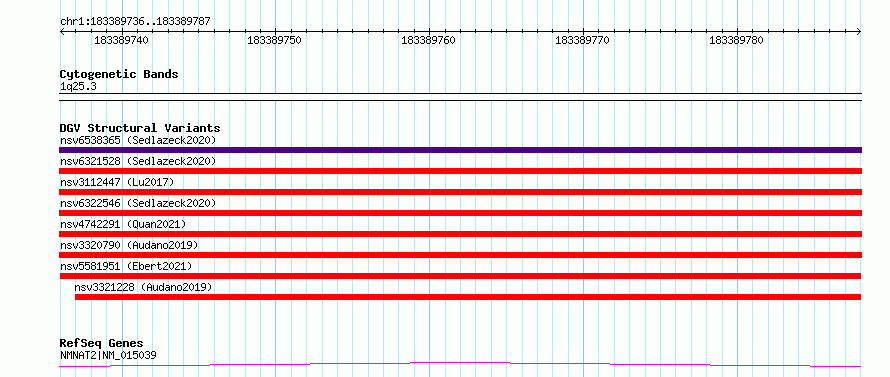The height and width of the screenshot is (377, 890).
Task: Click the magenta NMNAT2 transcript line
Action: pos(460,364)
